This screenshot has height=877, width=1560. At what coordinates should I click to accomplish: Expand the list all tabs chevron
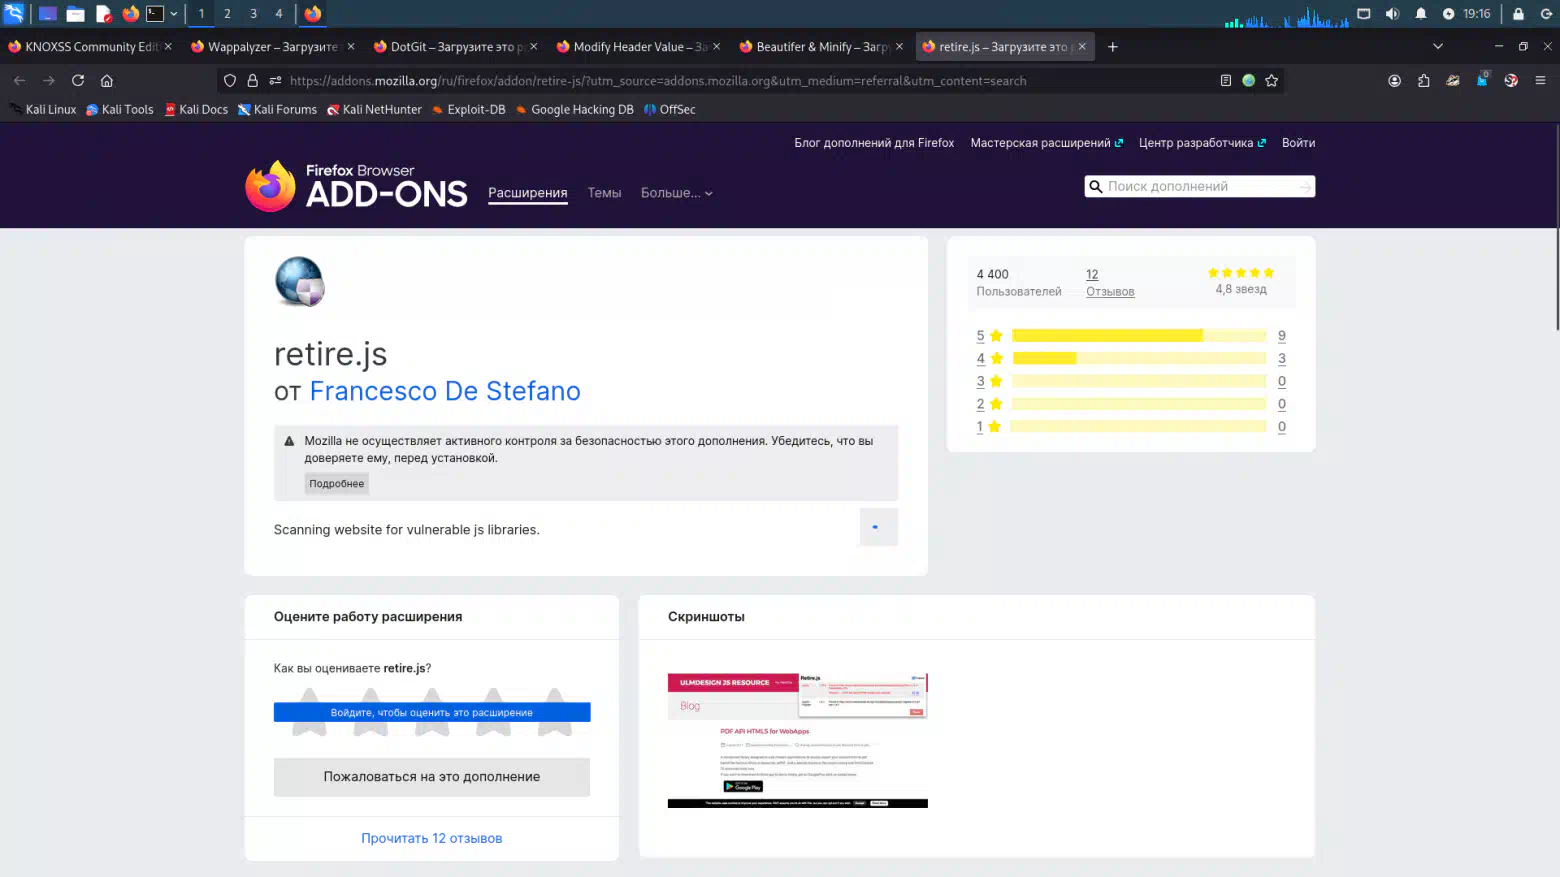click(1437, 47)
